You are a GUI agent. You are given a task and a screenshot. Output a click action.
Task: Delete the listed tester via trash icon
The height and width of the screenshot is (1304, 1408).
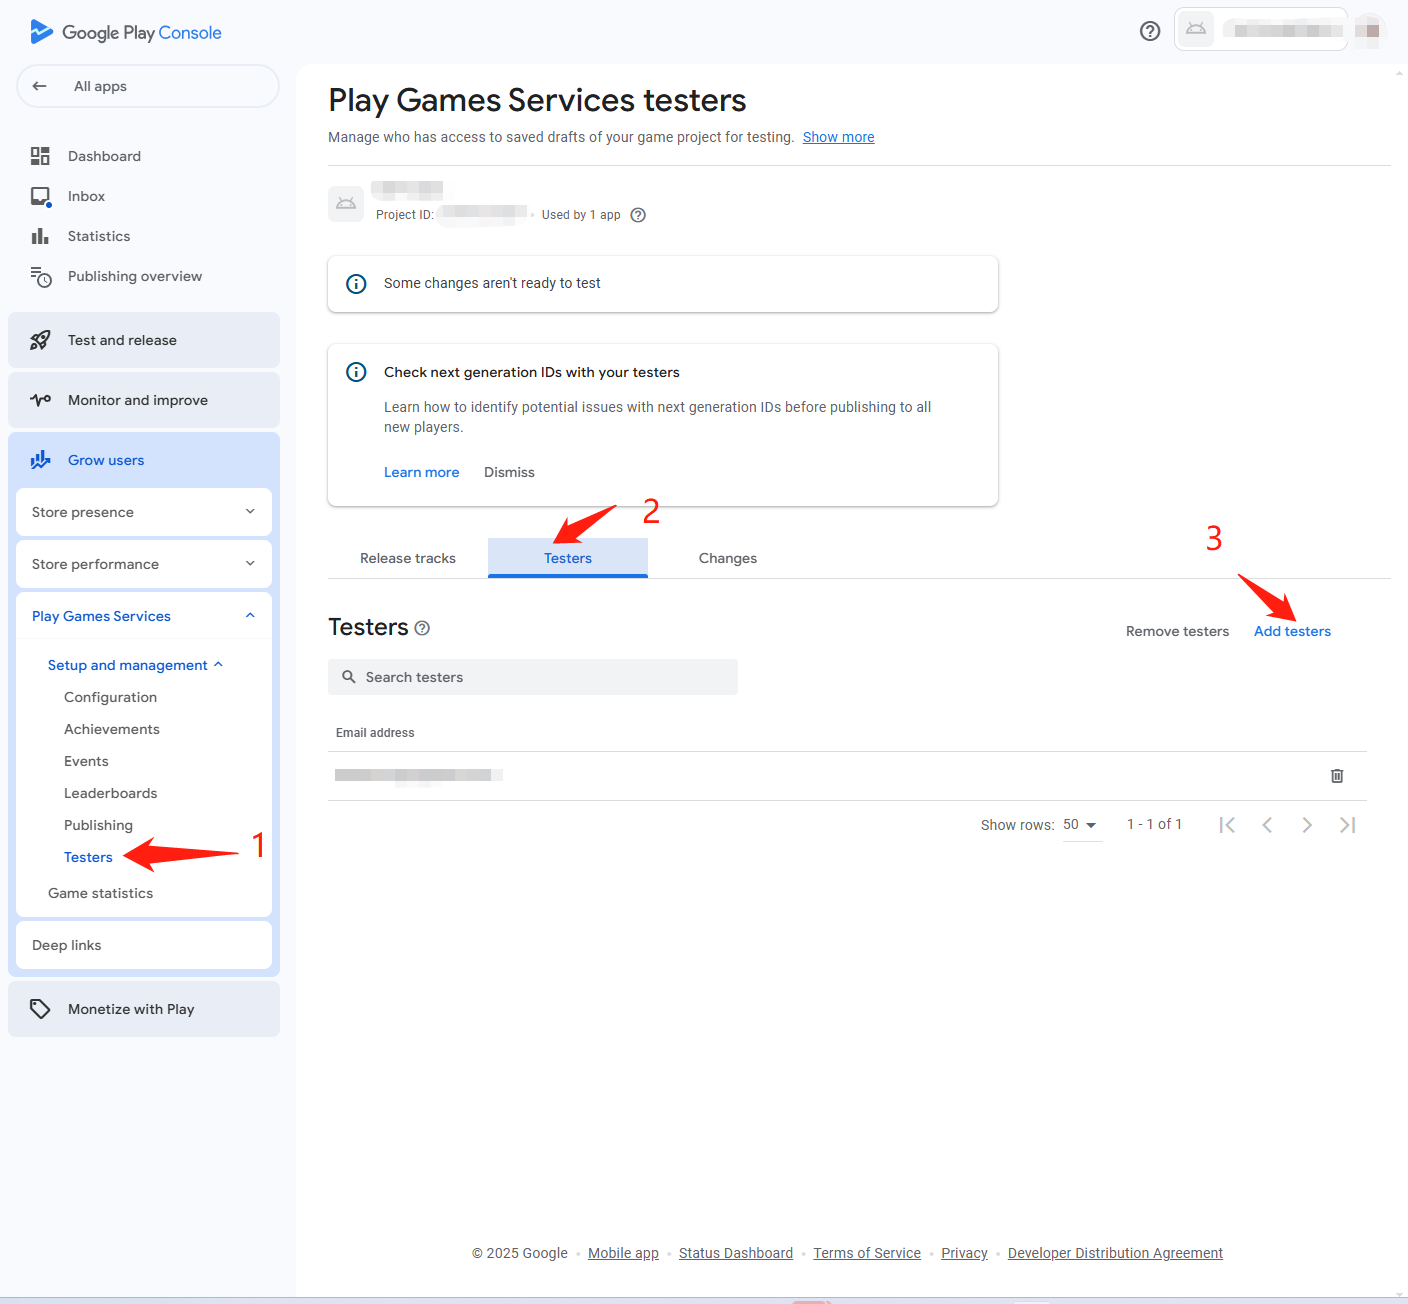(1337, 775)
